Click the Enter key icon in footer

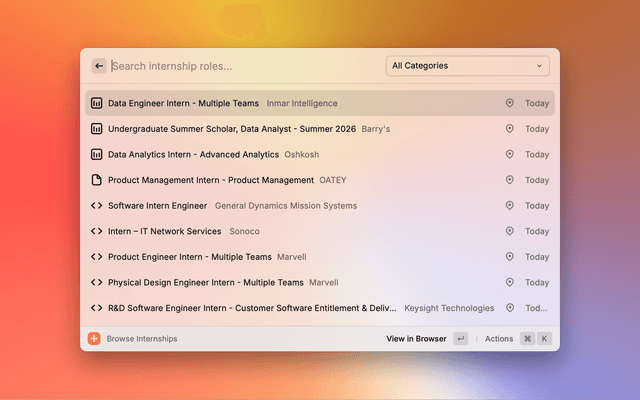[x=460, y=339]
